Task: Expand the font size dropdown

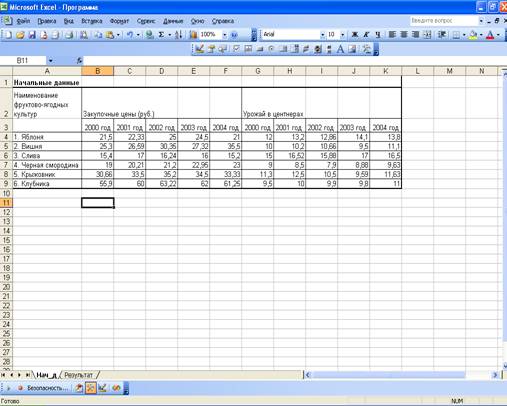Action: click(x=342, y=34)
